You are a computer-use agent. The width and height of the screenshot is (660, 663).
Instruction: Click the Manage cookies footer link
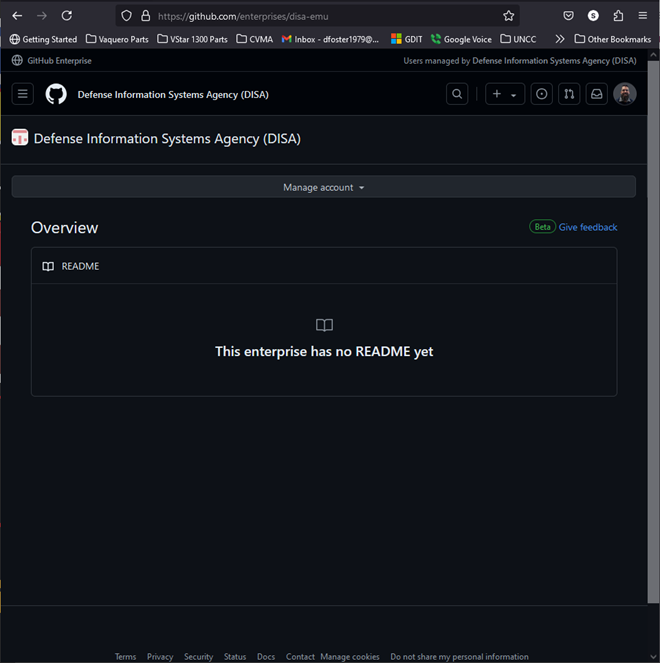(350, 657)
